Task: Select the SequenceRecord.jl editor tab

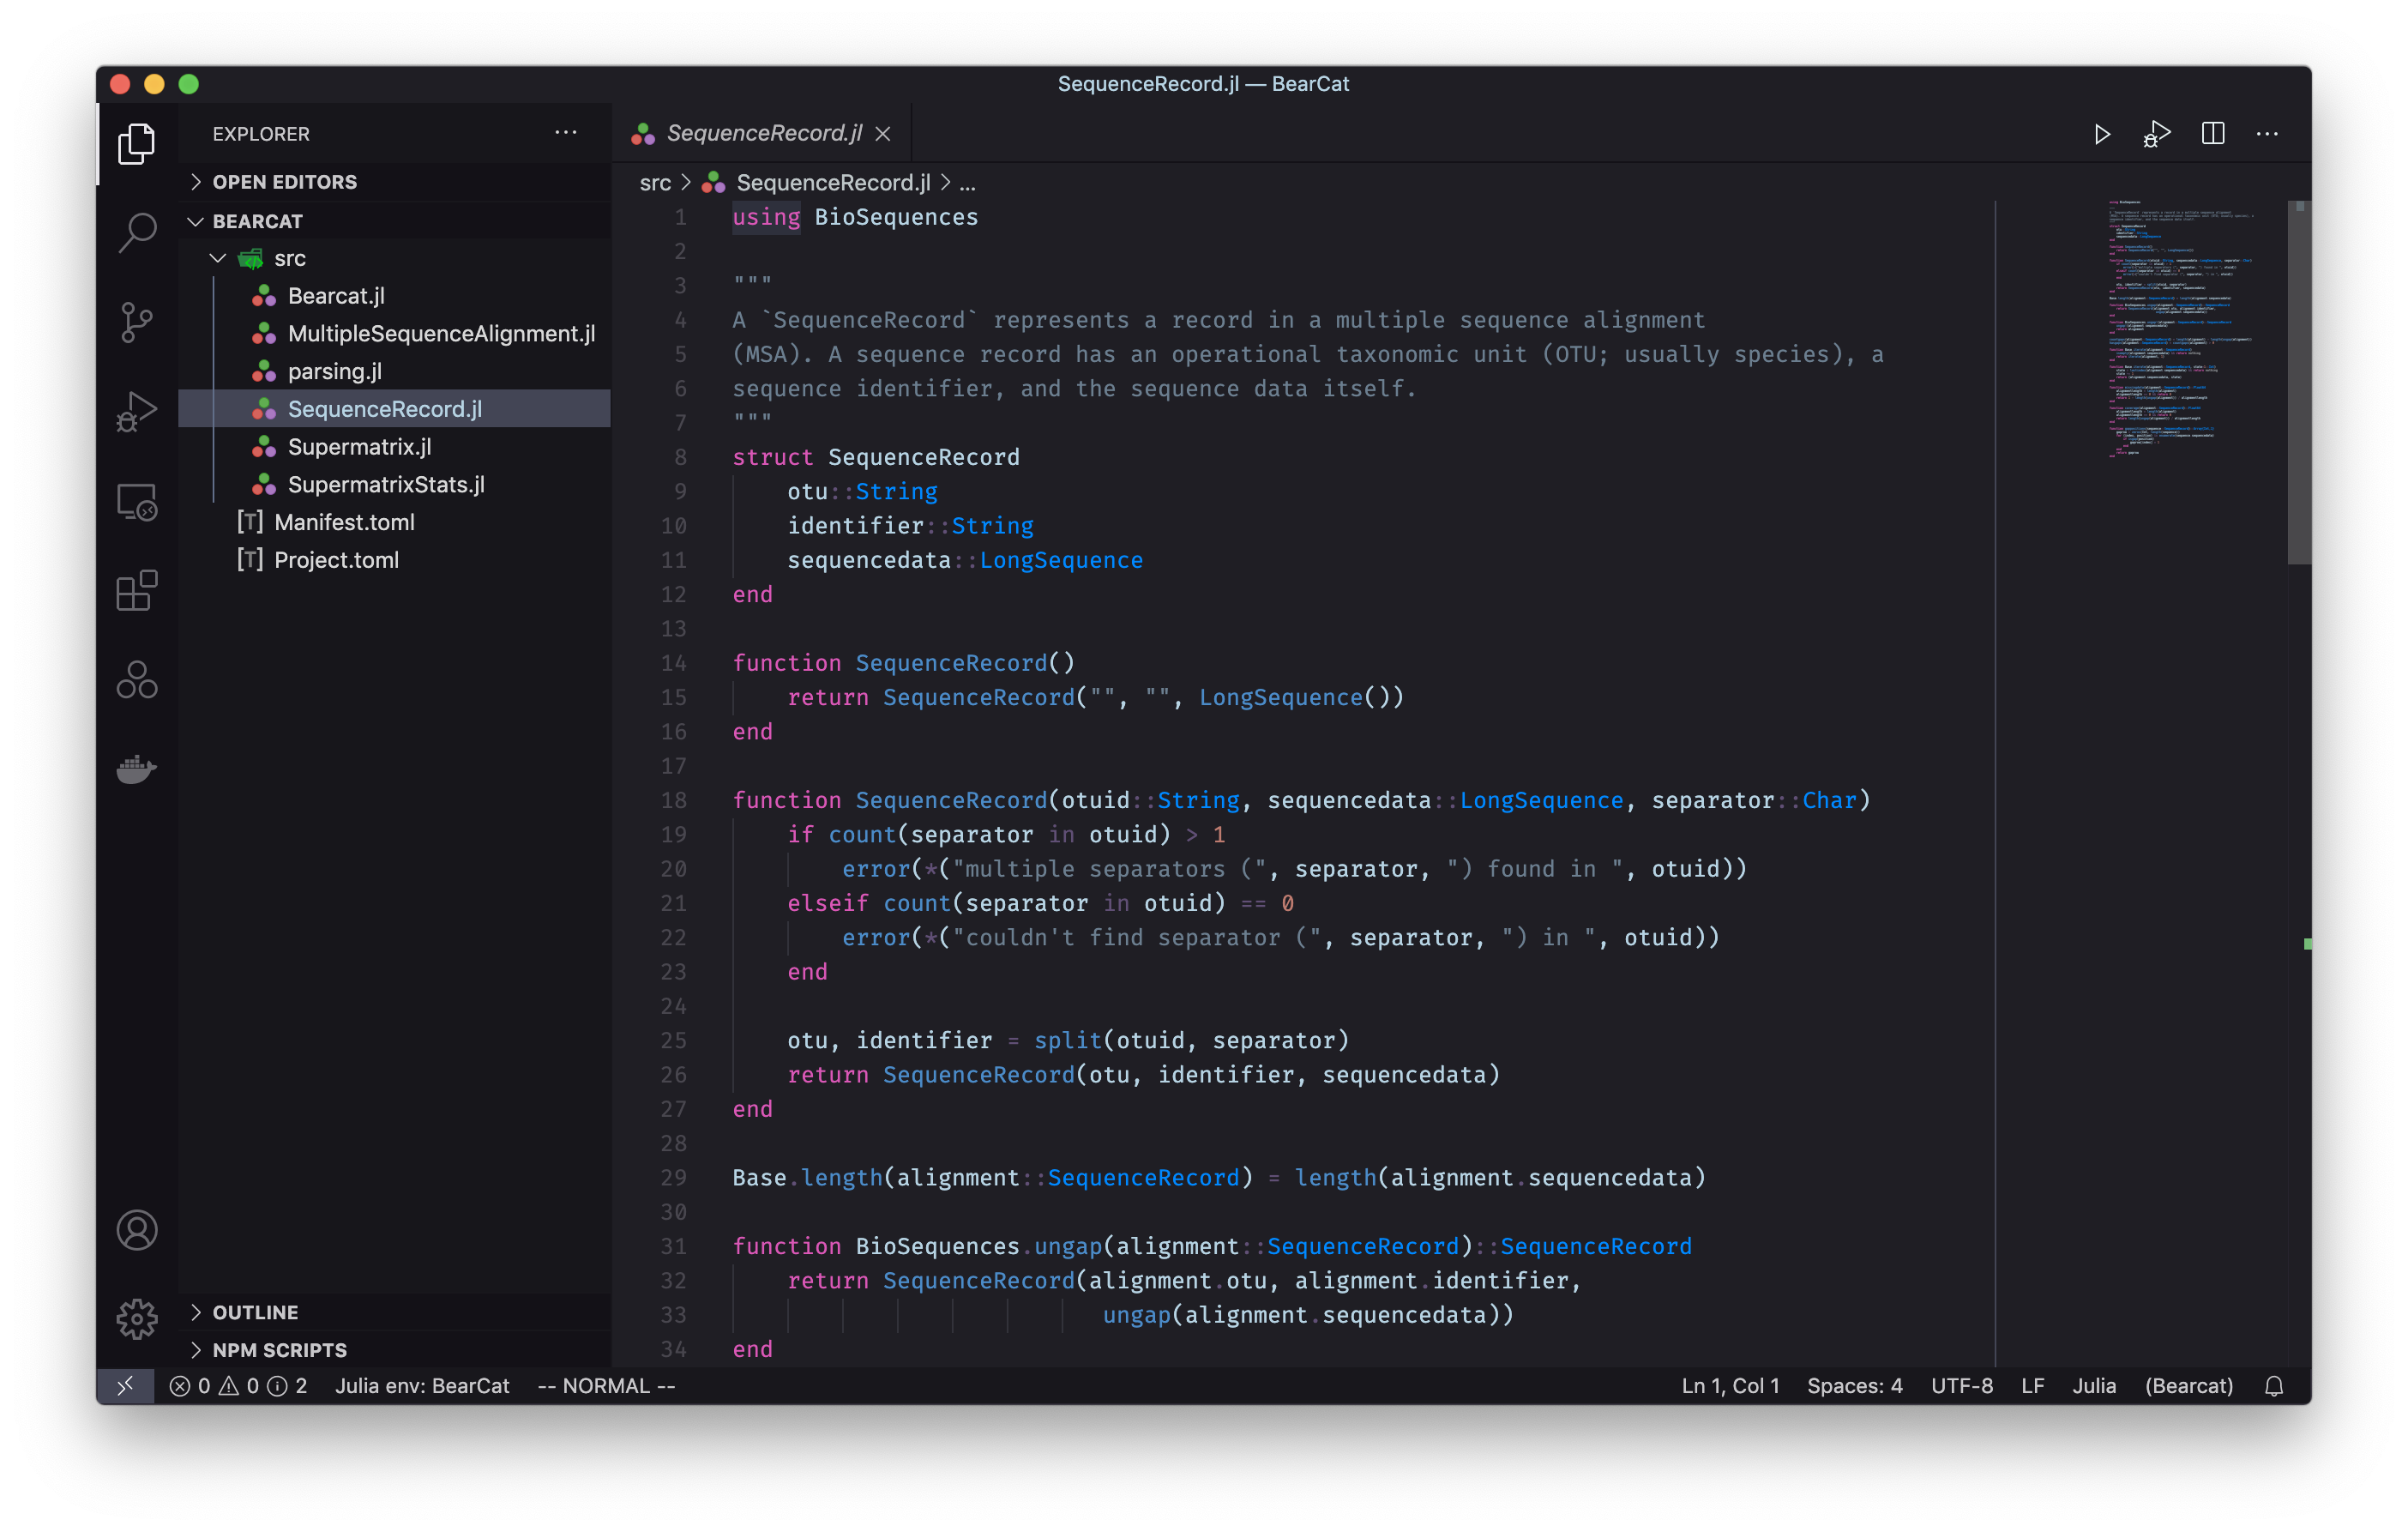Action: coord(763,133)
